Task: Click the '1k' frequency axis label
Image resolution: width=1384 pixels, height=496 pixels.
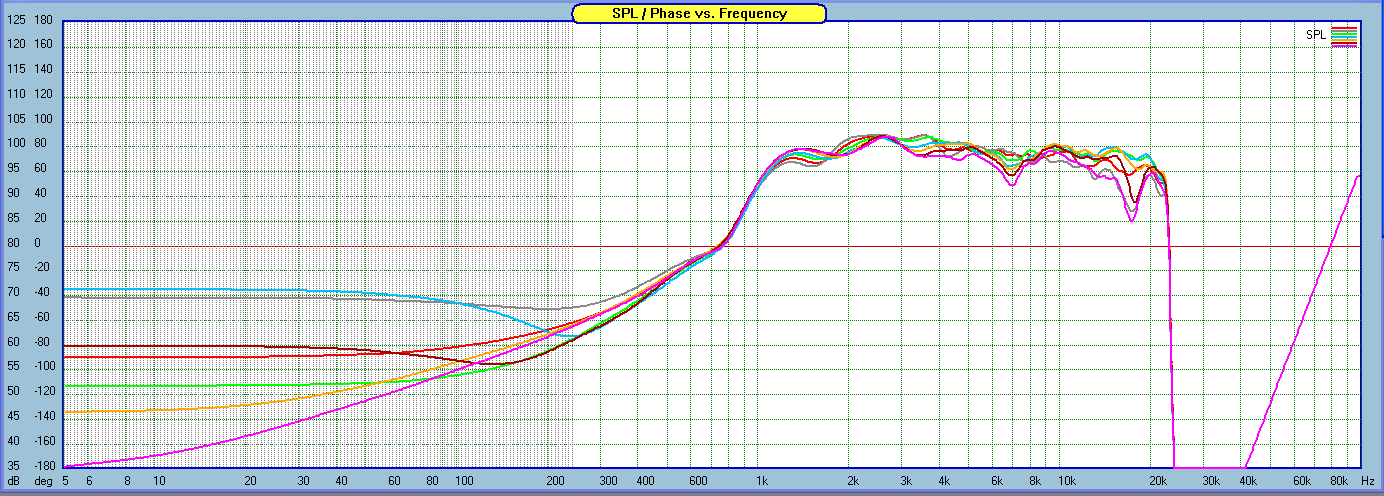Action: [x=761, y=481]
